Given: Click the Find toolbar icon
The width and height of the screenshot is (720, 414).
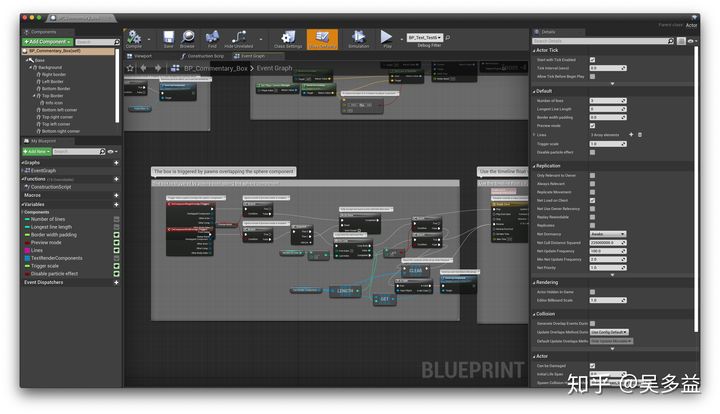Looking at the screenshot, I should pos(212,38).
